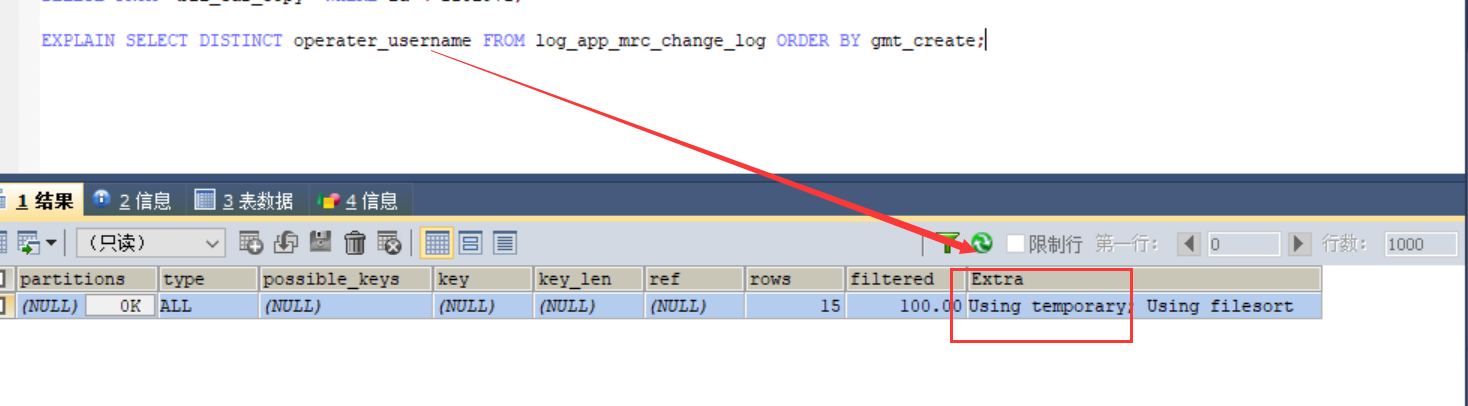The width and height of the screenshot is (1468, 406).
Task: Click the delete row trash icon
Action: tap(355, 242)
